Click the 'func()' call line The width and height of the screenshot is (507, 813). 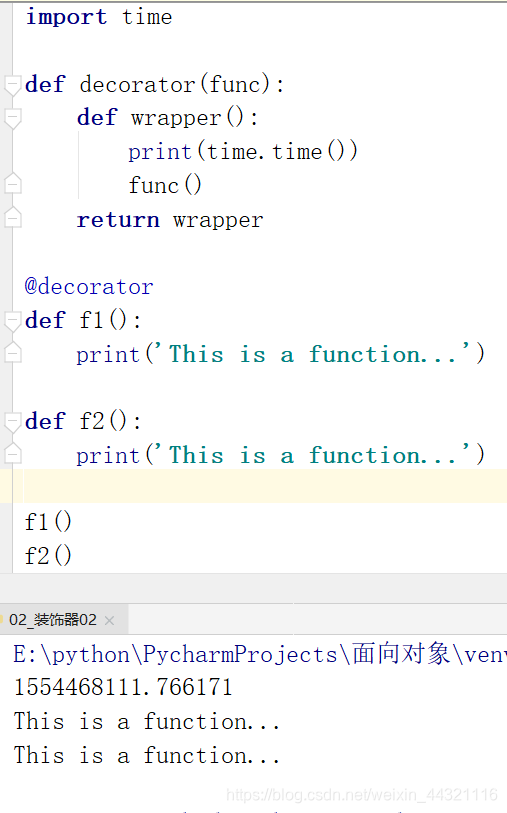pos(165,185)
